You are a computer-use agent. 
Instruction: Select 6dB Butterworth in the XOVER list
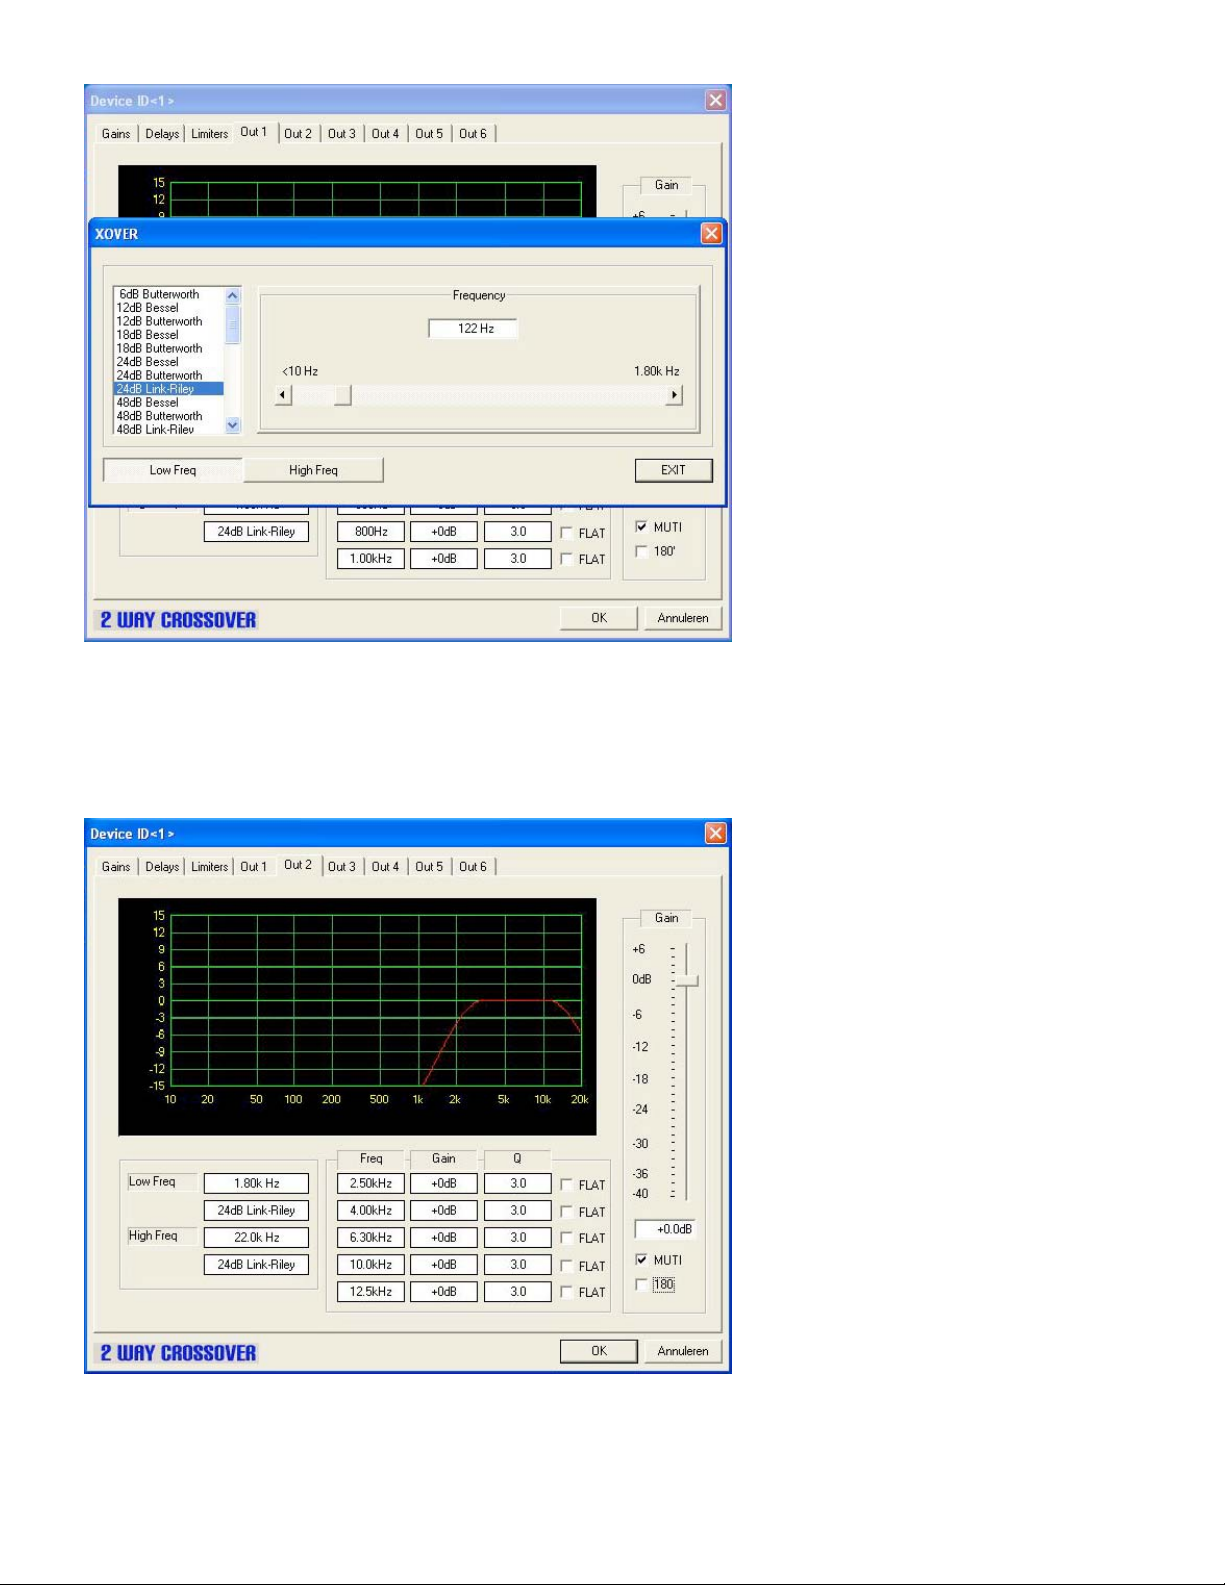click(x=169, y=294)
